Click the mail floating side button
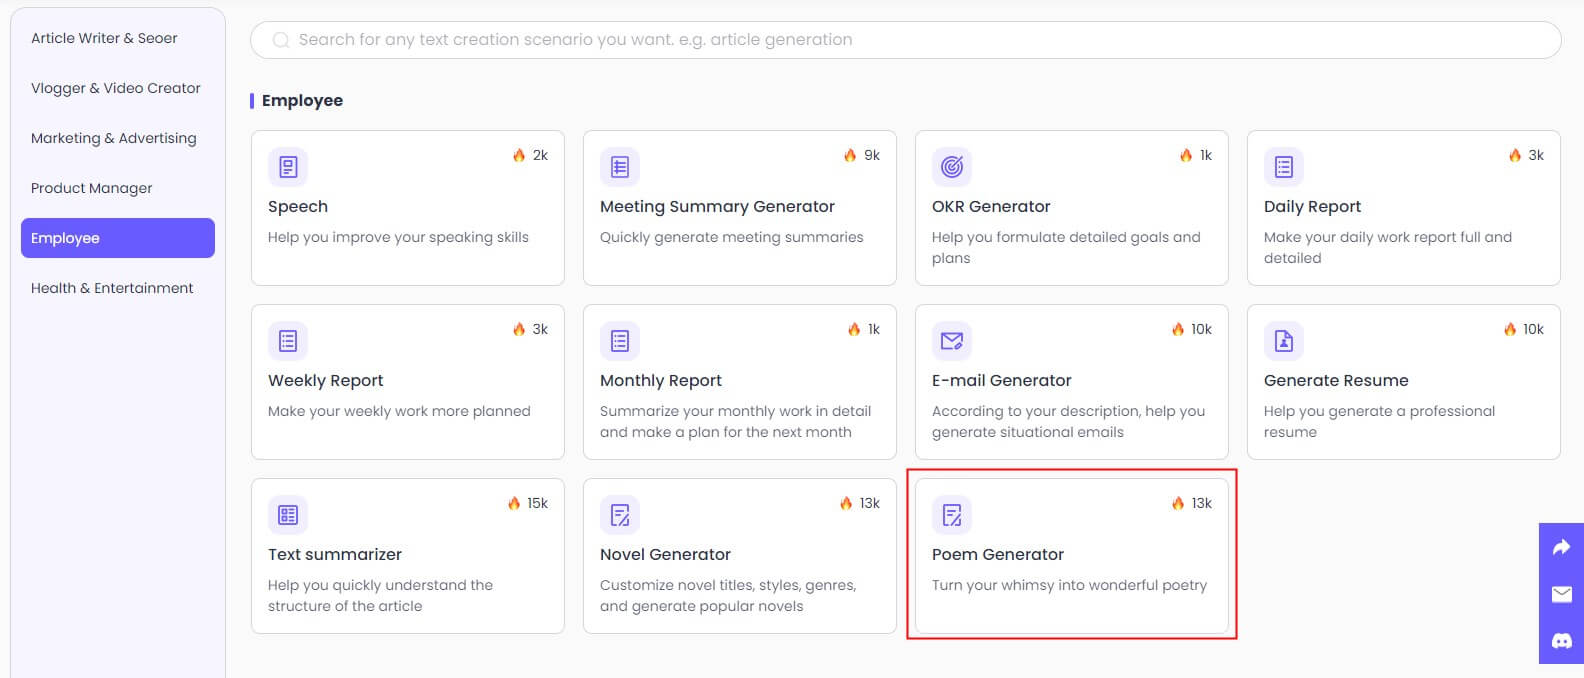 [x=1561, y=594]
